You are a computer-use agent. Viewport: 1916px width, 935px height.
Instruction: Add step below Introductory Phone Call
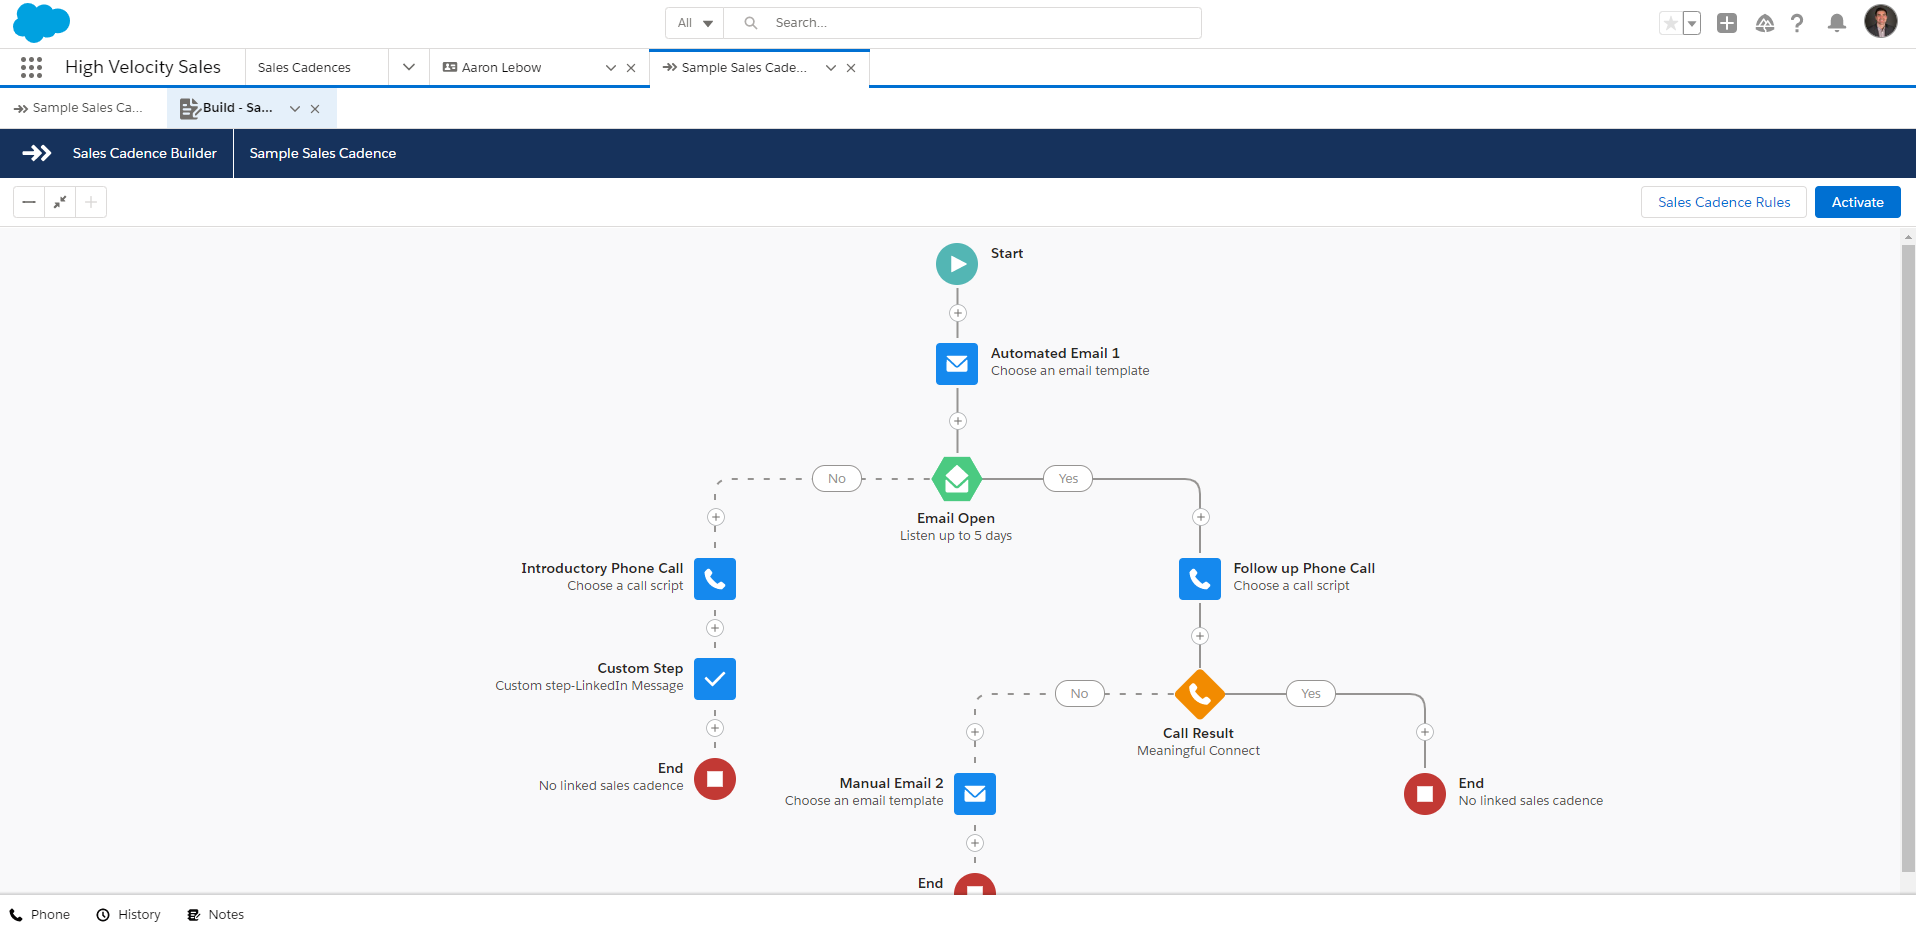click(715, 628)
